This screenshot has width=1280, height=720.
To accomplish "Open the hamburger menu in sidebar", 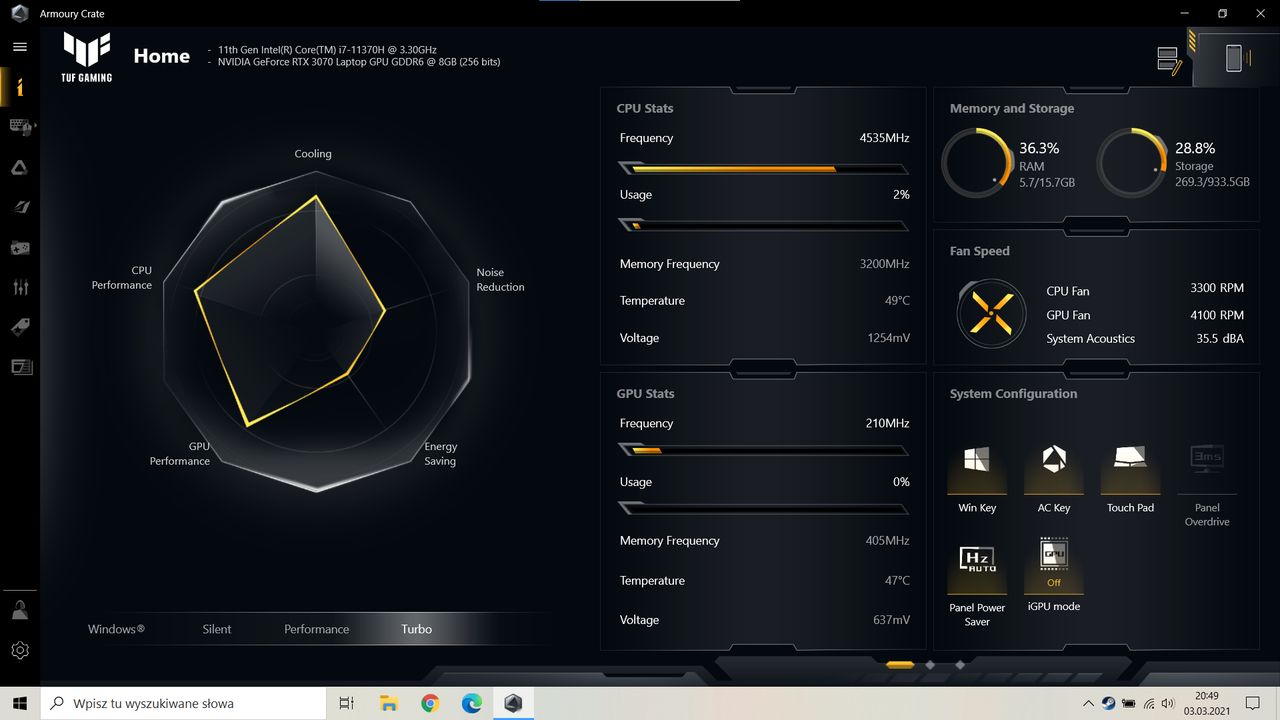I will [x=19, y=47].
